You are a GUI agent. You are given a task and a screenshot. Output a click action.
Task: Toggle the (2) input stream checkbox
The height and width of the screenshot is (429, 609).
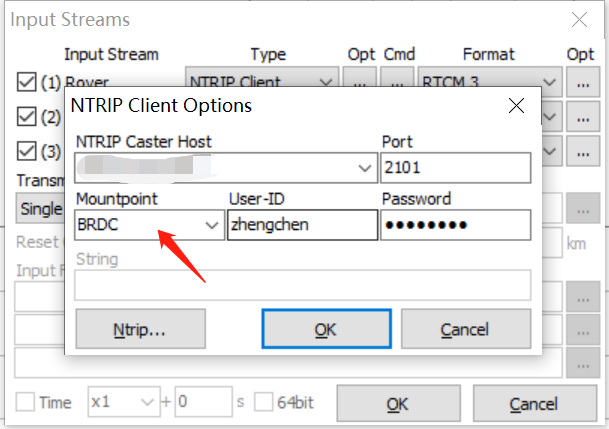click(x=26, y=116)
